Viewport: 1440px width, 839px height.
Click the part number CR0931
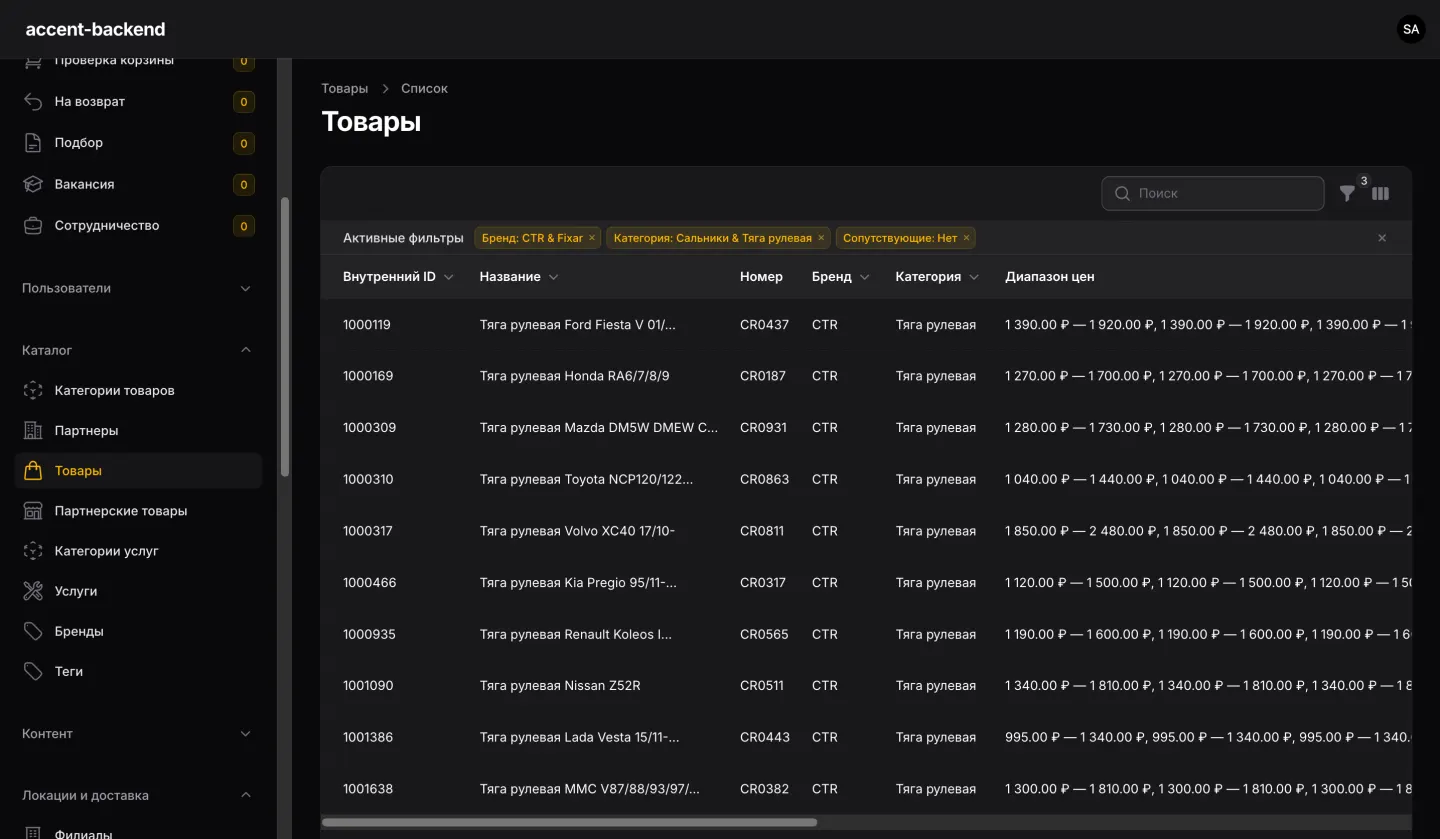(x=763, y=428)
